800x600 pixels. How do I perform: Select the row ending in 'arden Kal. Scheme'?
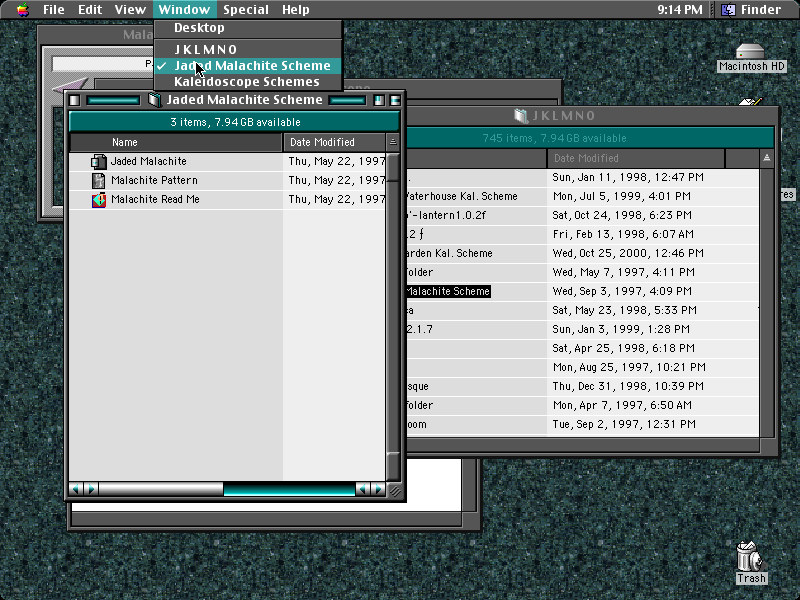(449, 254)
